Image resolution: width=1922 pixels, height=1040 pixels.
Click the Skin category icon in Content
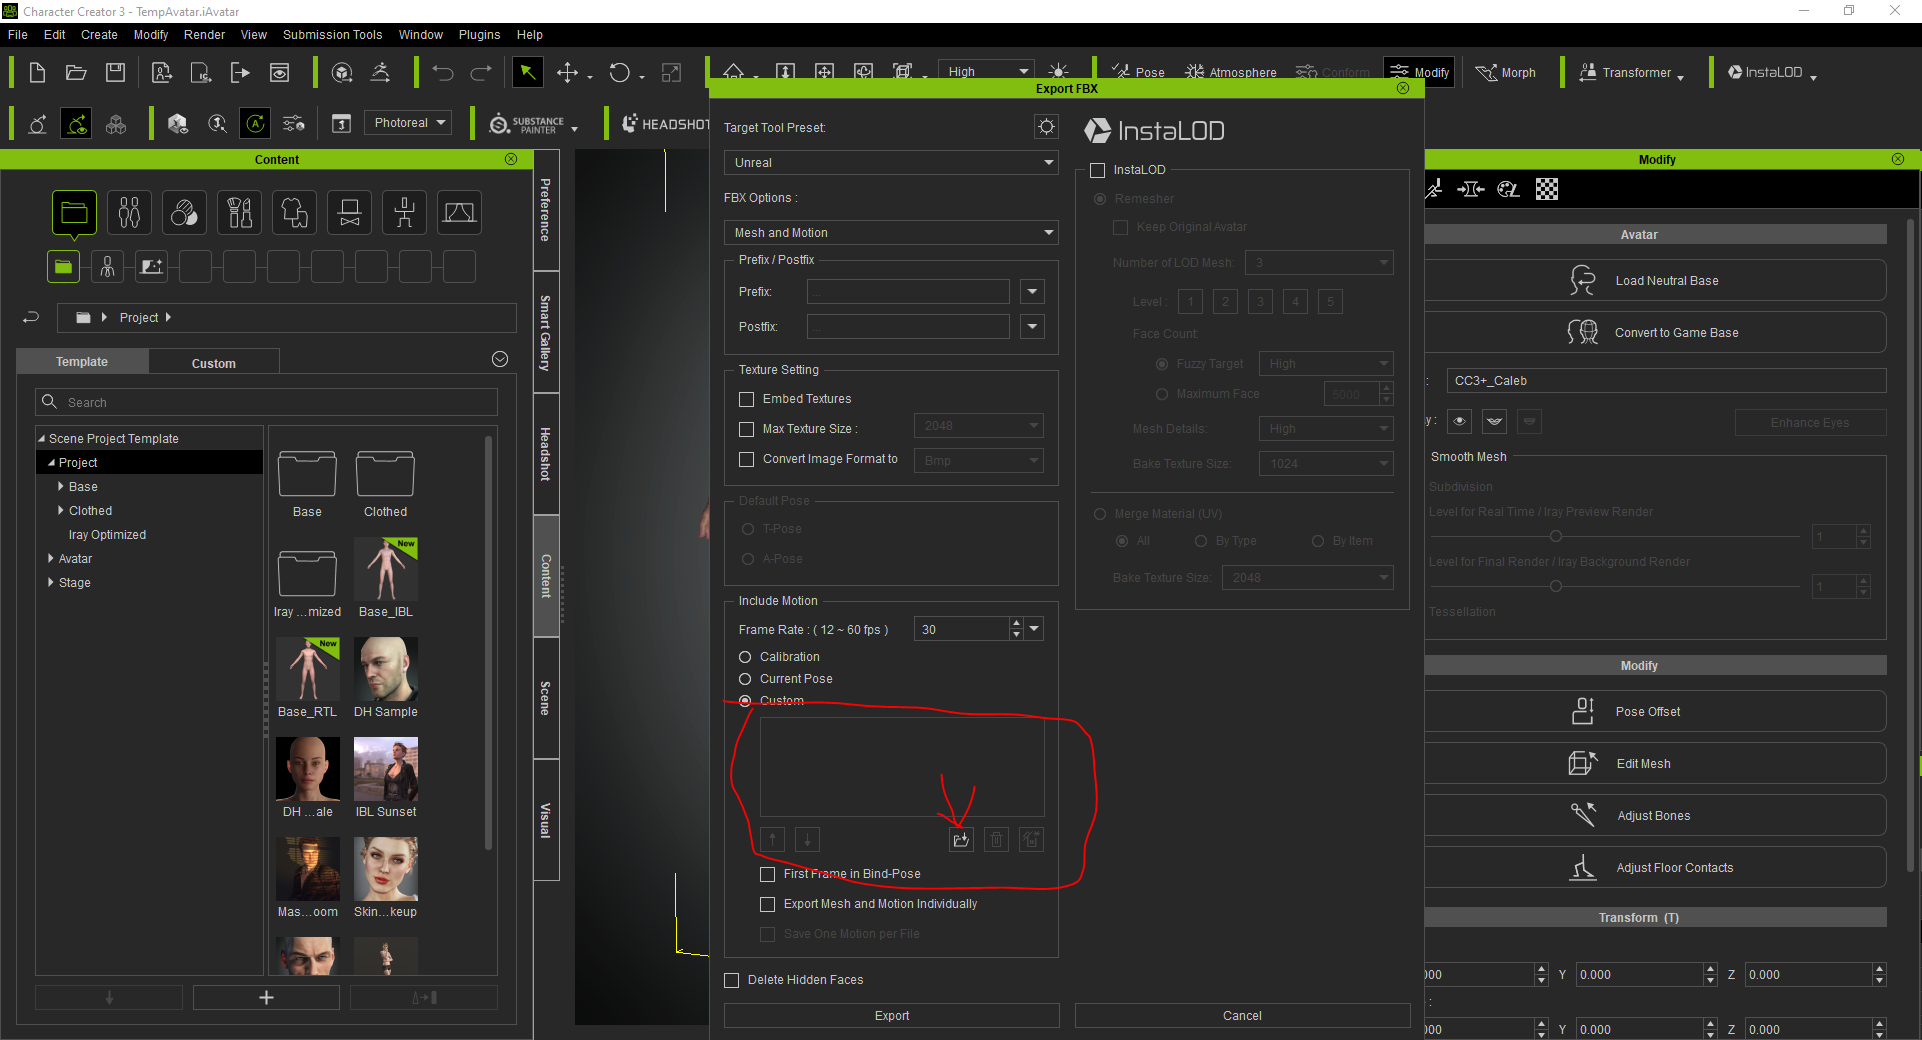click(184, 212)
